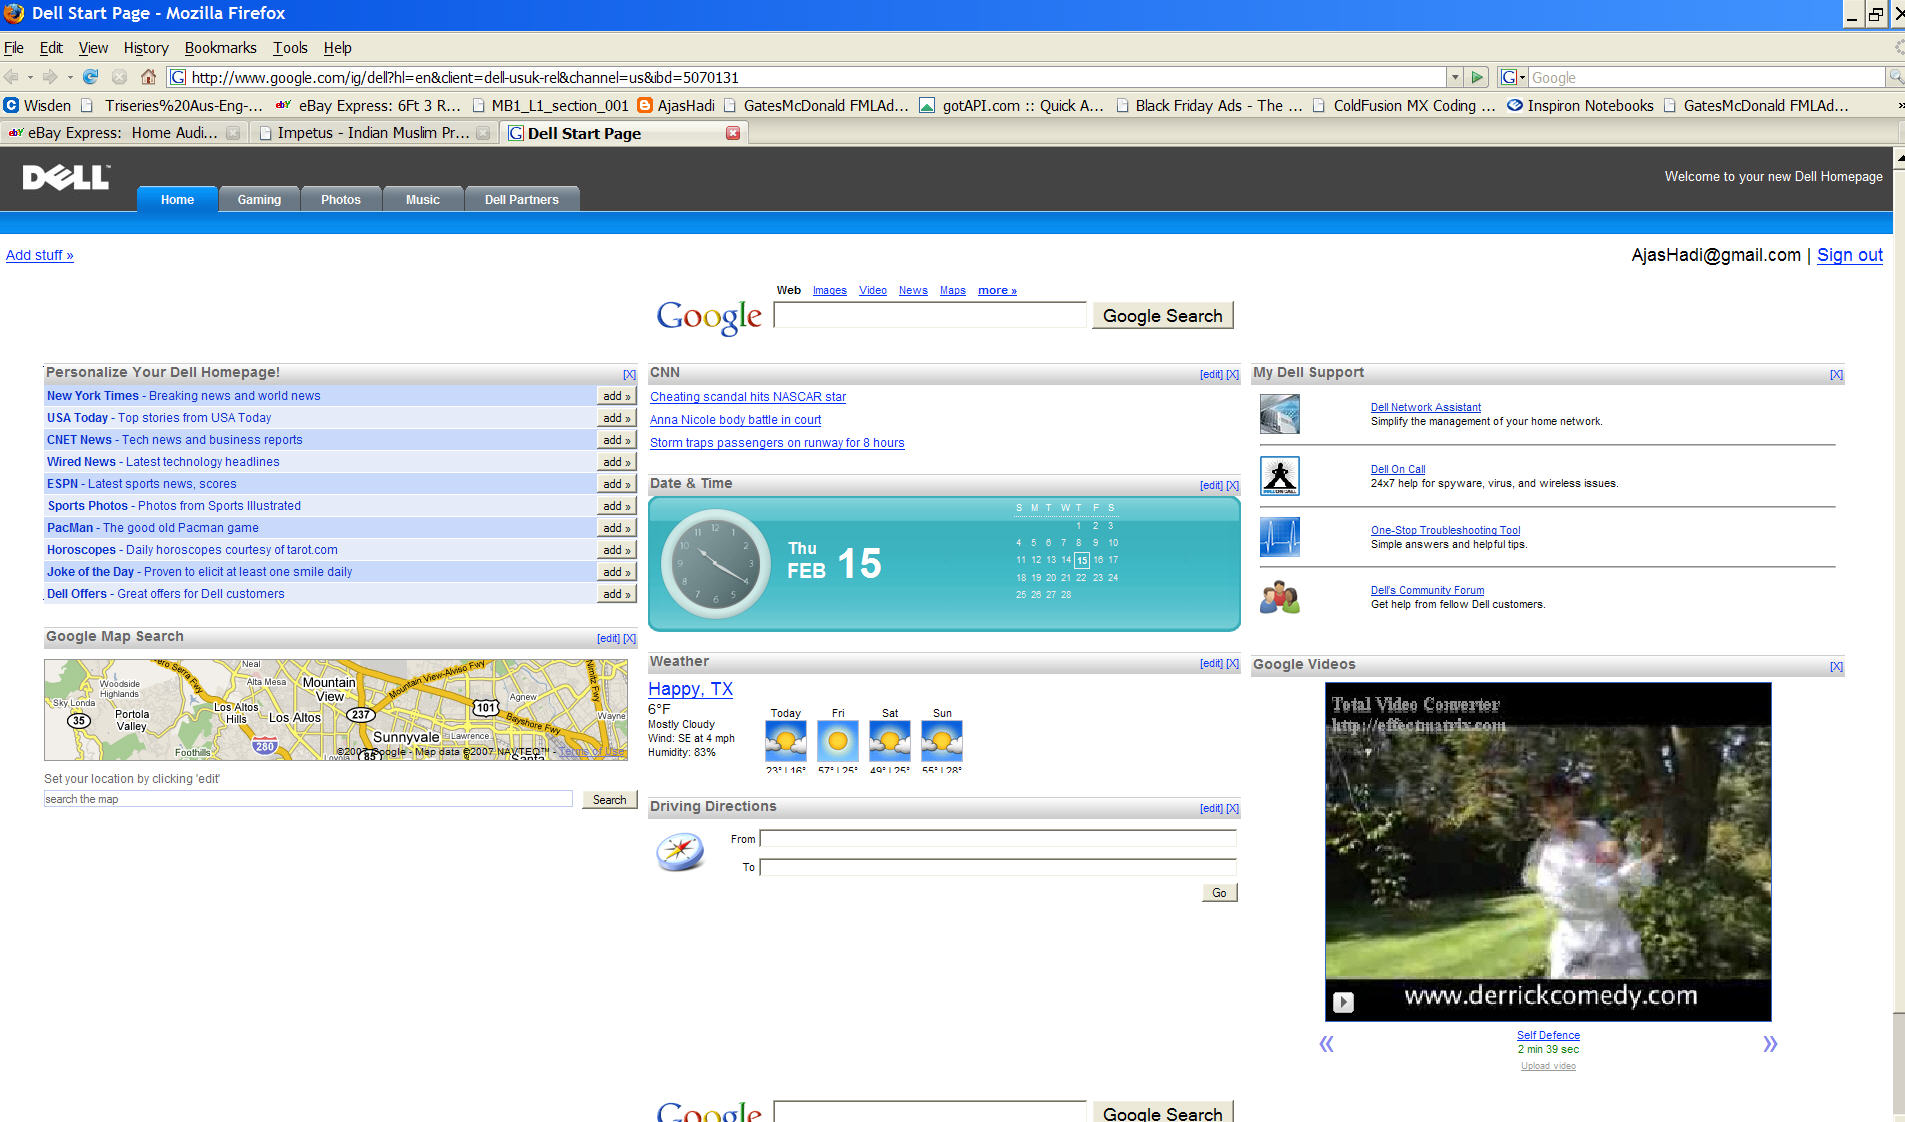Click the Google map thumbnail of Sunnyvale

click(x=336, y=710)
